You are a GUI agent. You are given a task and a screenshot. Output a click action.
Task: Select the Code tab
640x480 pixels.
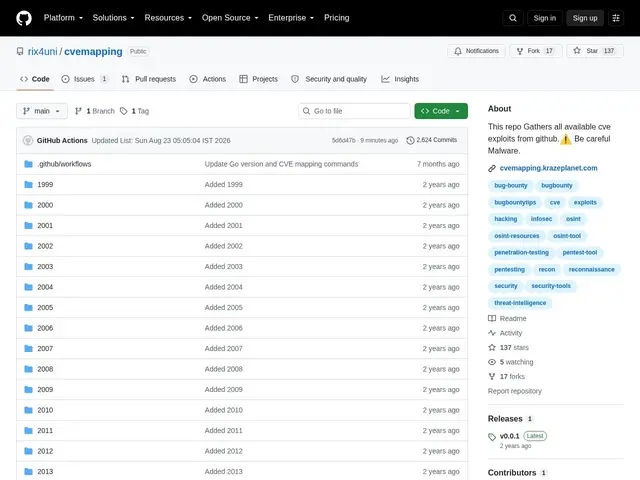(x=35, y=79)
